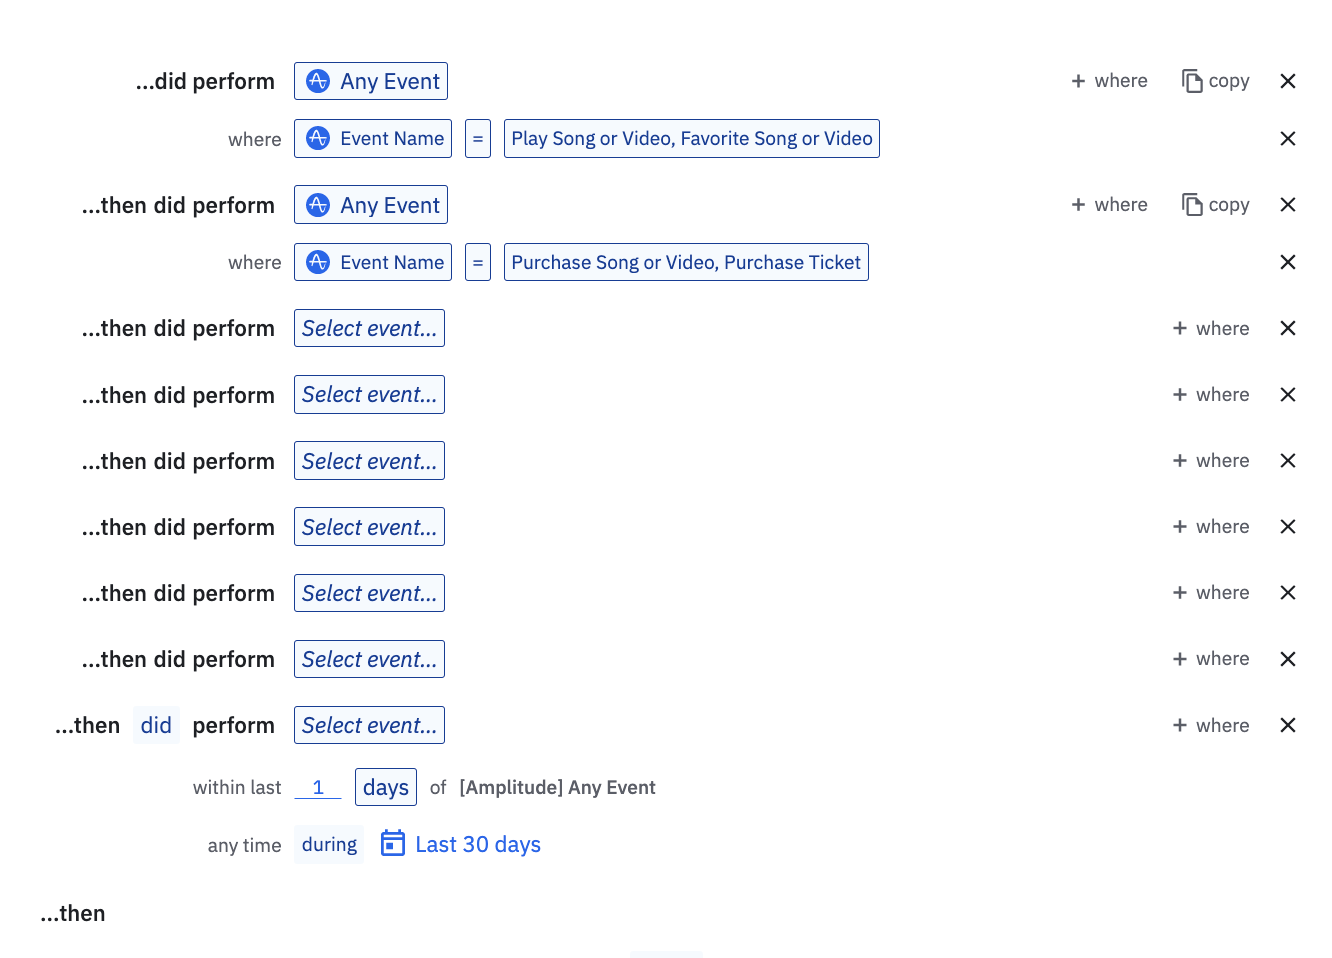This screenshot has height=958, width=1332.
Task: Open the first Any Event dropdown
Action: (x=371, y=81)
